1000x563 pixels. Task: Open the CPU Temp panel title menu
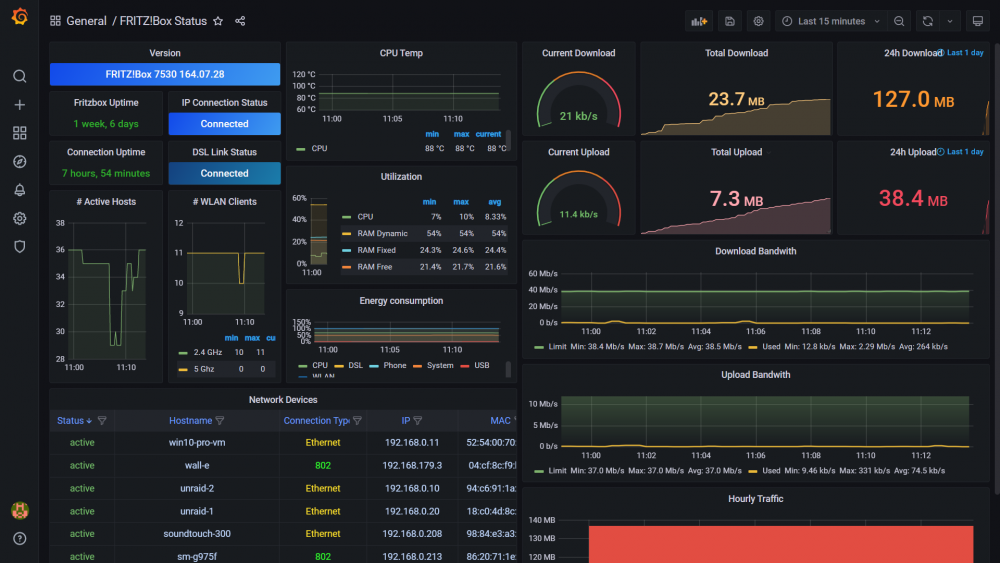pyautogui.click(x=401, y=53)
